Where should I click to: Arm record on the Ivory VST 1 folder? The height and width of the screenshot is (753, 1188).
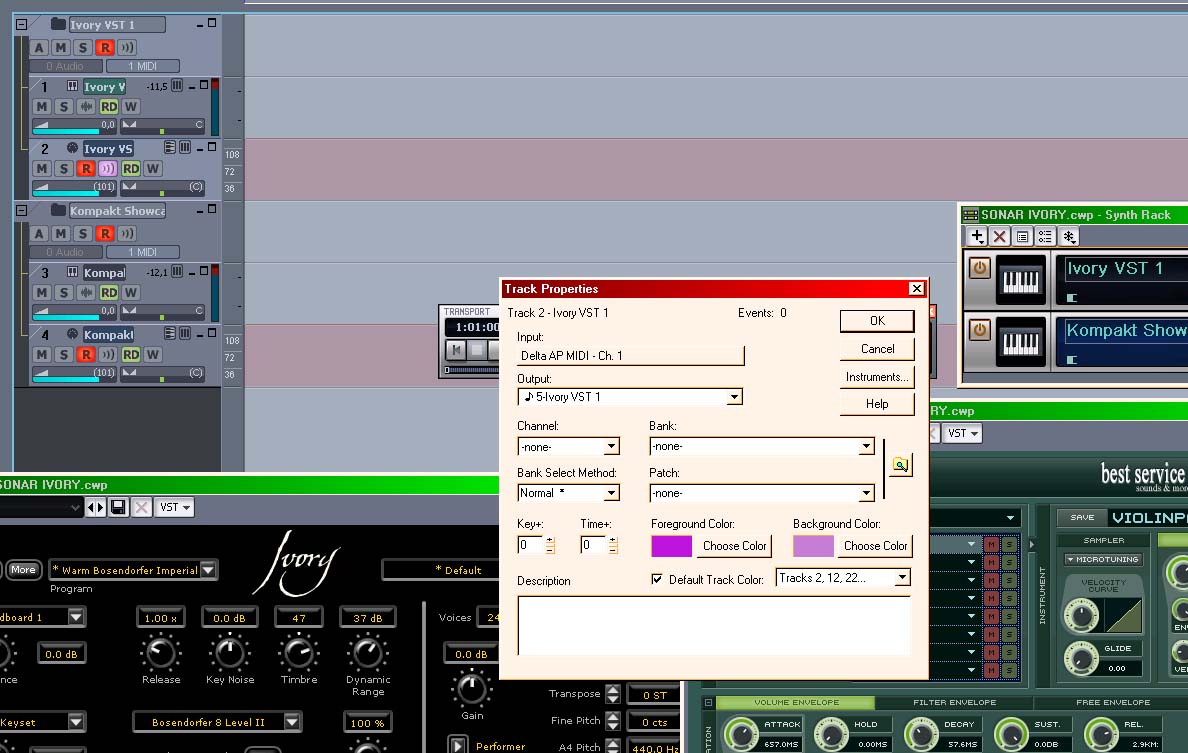(105, 48)
